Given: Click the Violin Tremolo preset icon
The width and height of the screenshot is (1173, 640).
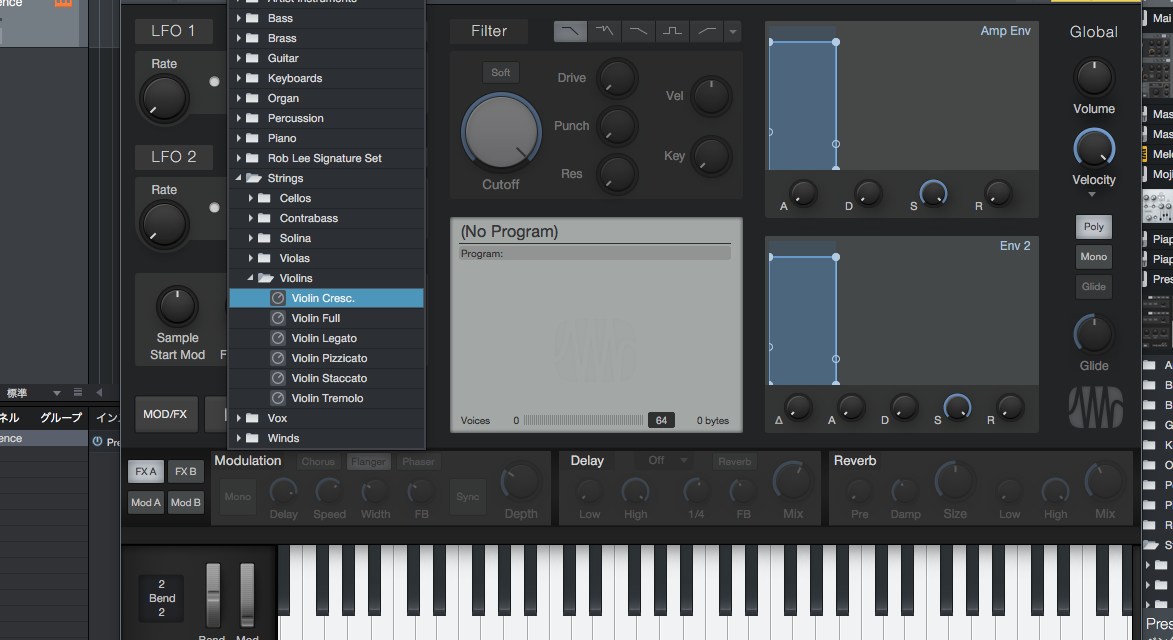Looking at the screenshot, I should click(x=278, y=398).
